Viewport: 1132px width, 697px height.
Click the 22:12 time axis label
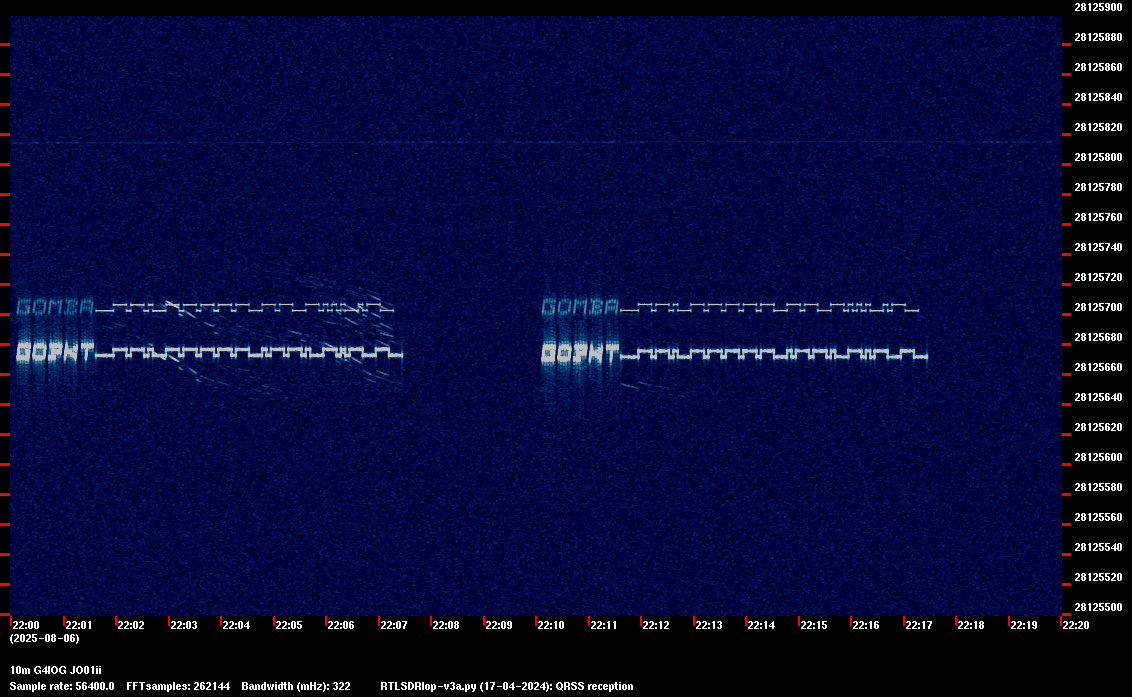[656, 625]
